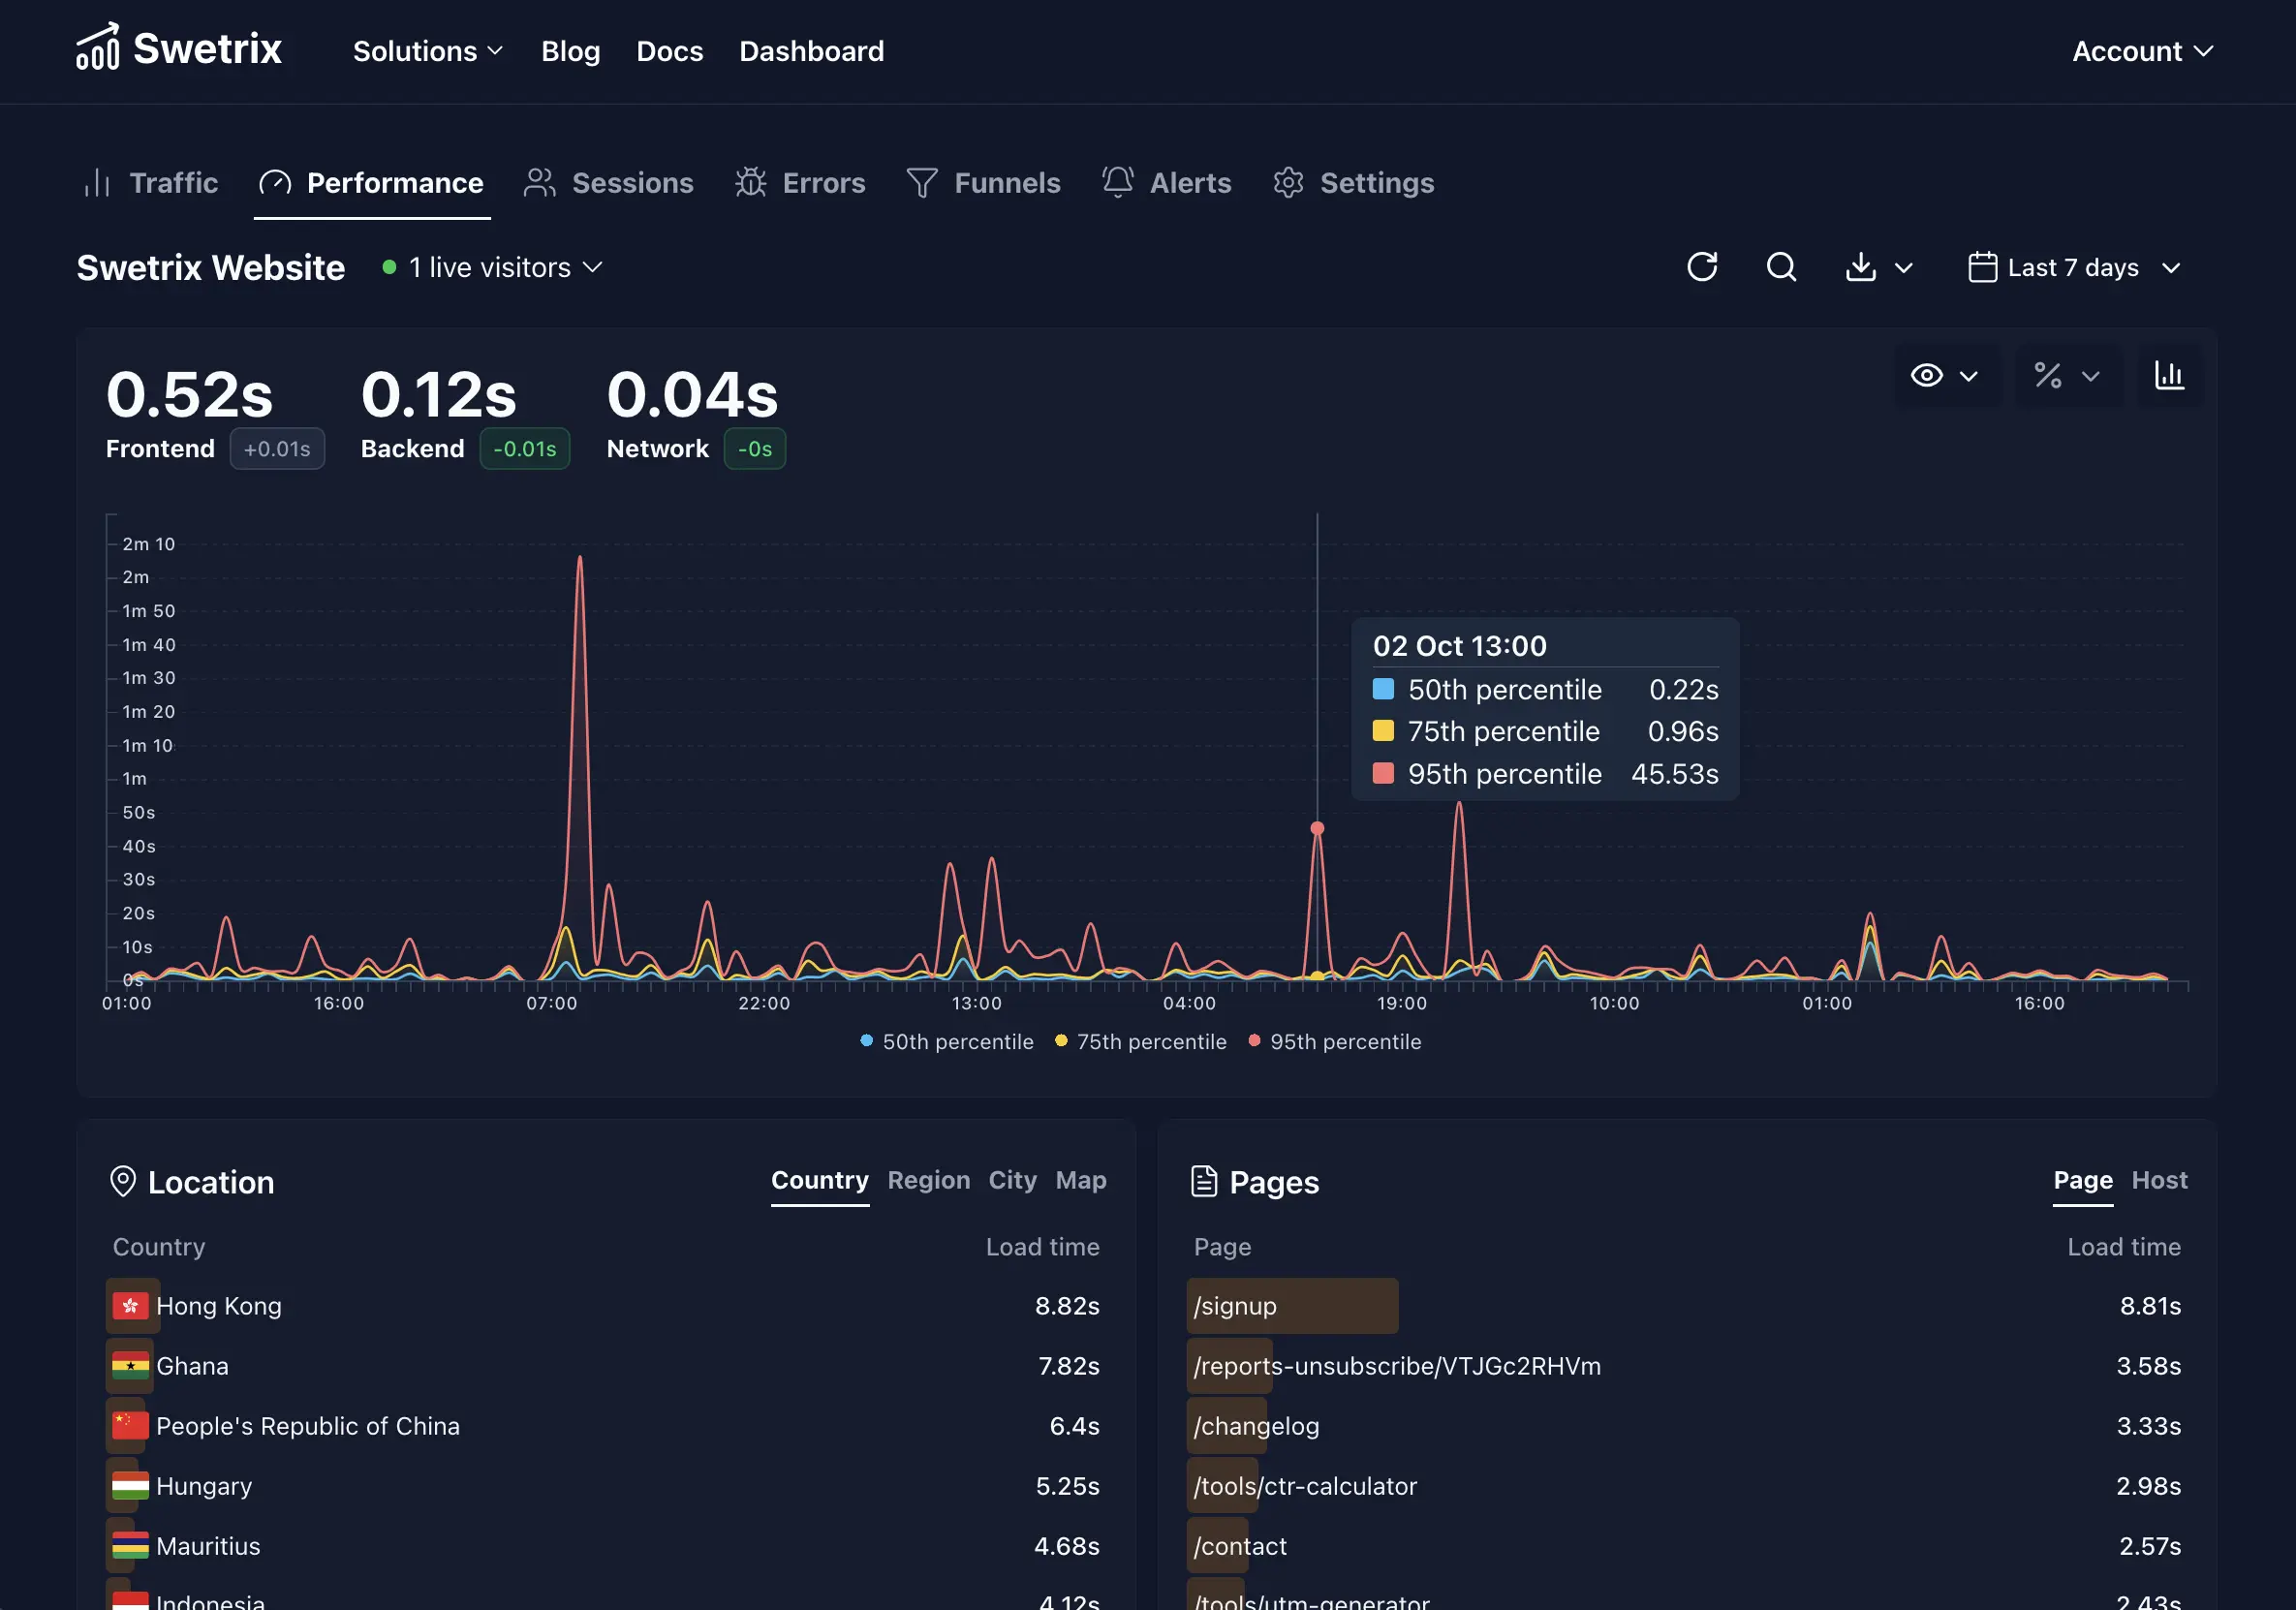
Task: Switch Location panel to Region tab
Action: point(928,1180)
